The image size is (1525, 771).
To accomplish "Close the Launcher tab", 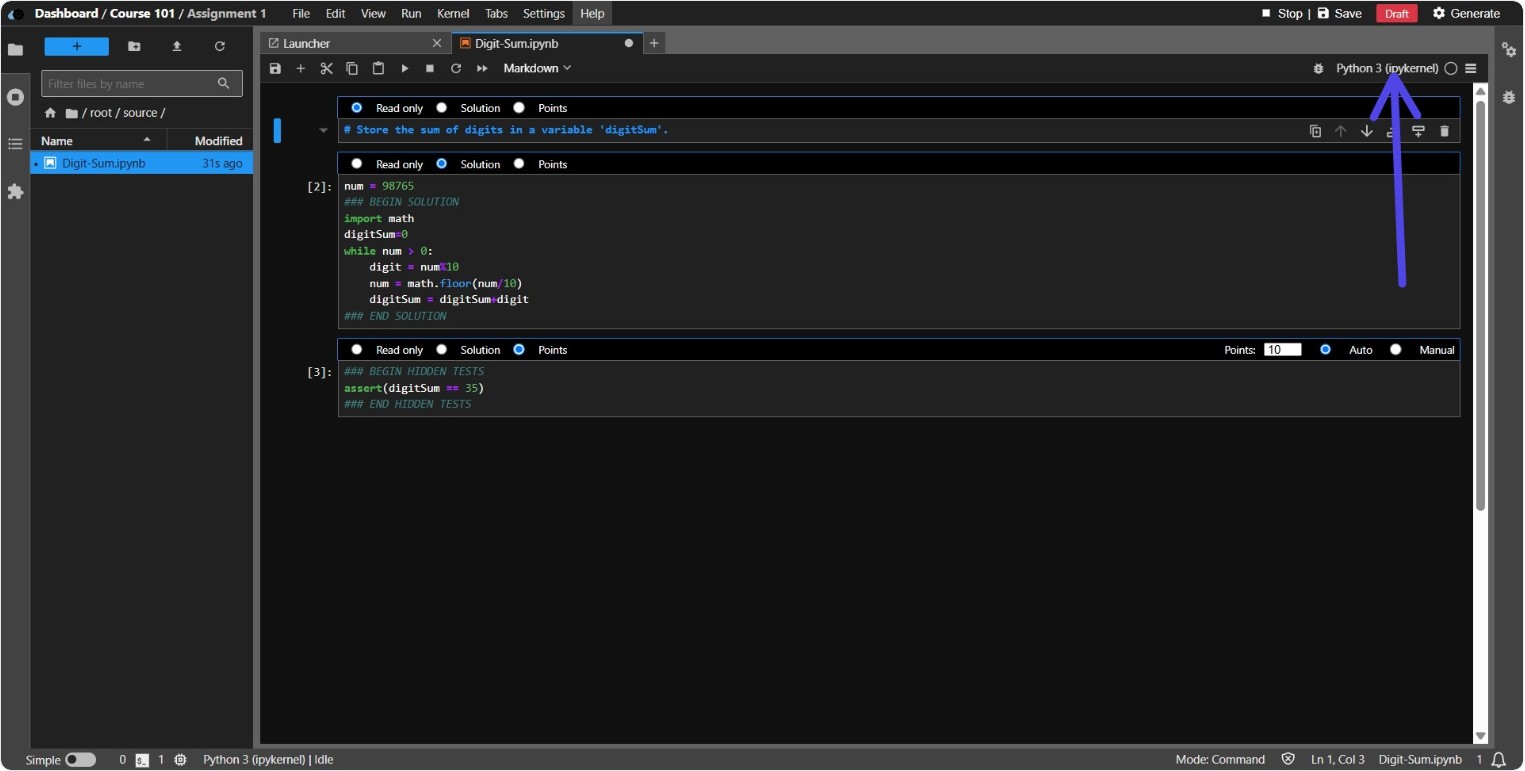I will point(436,43).
